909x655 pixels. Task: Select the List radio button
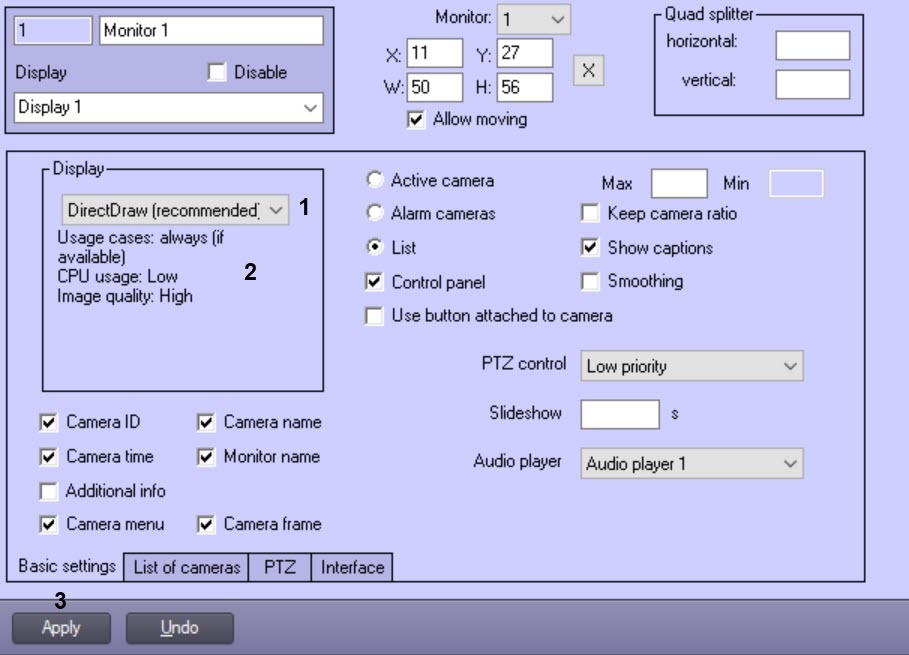(375, 248)
